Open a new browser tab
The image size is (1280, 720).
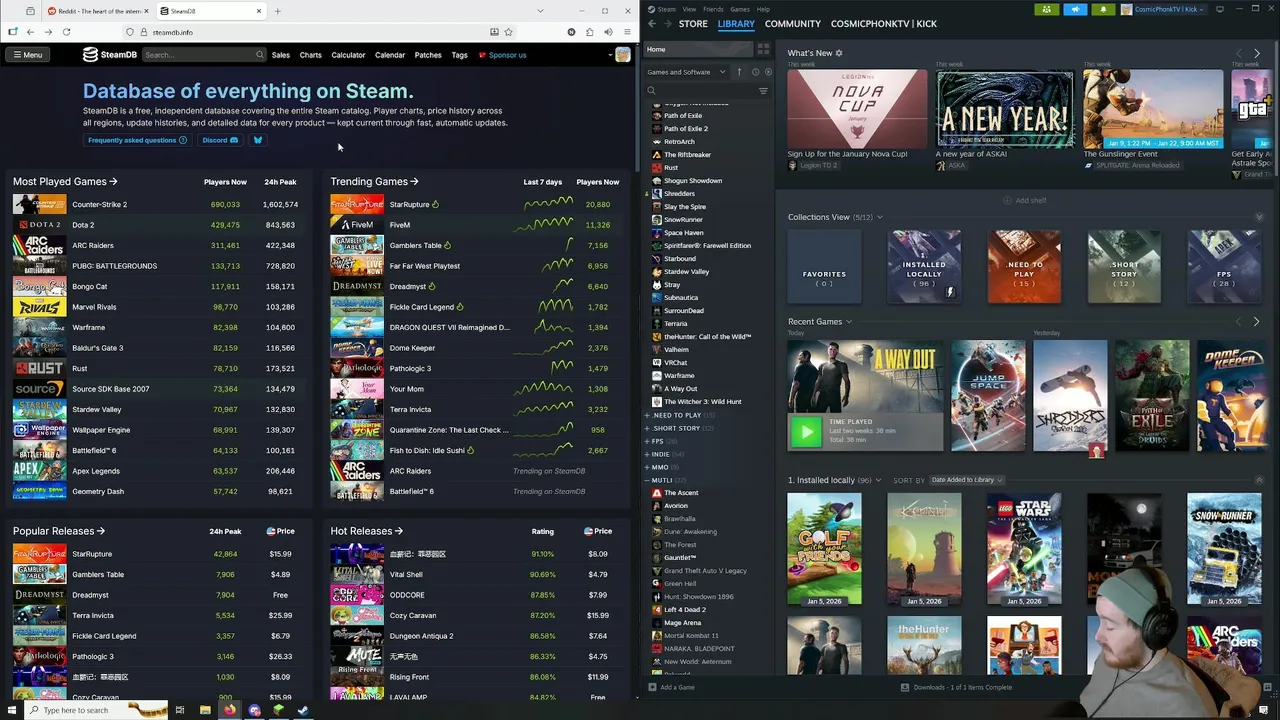277,11
